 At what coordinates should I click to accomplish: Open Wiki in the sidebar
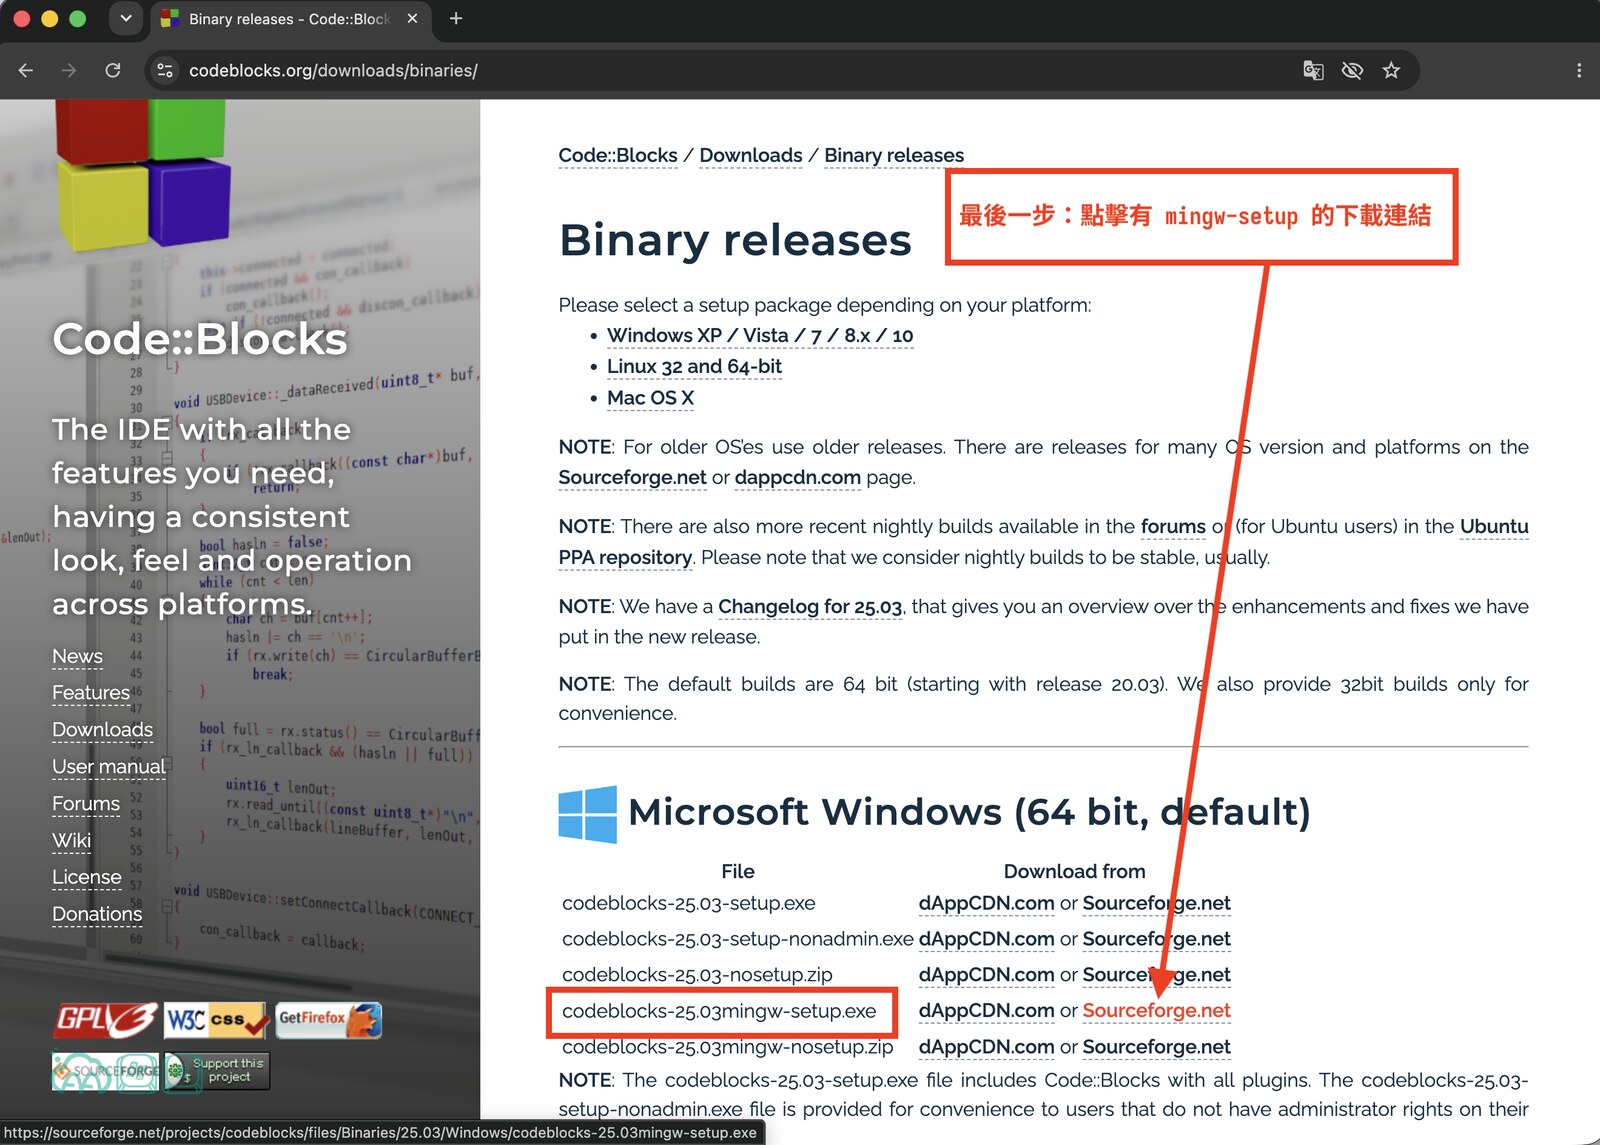pos(72,841)
